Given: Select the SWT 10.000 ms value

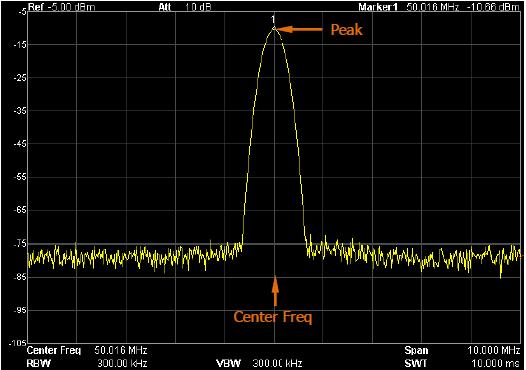Looking at the screenshot, I should tap(496, 363).
